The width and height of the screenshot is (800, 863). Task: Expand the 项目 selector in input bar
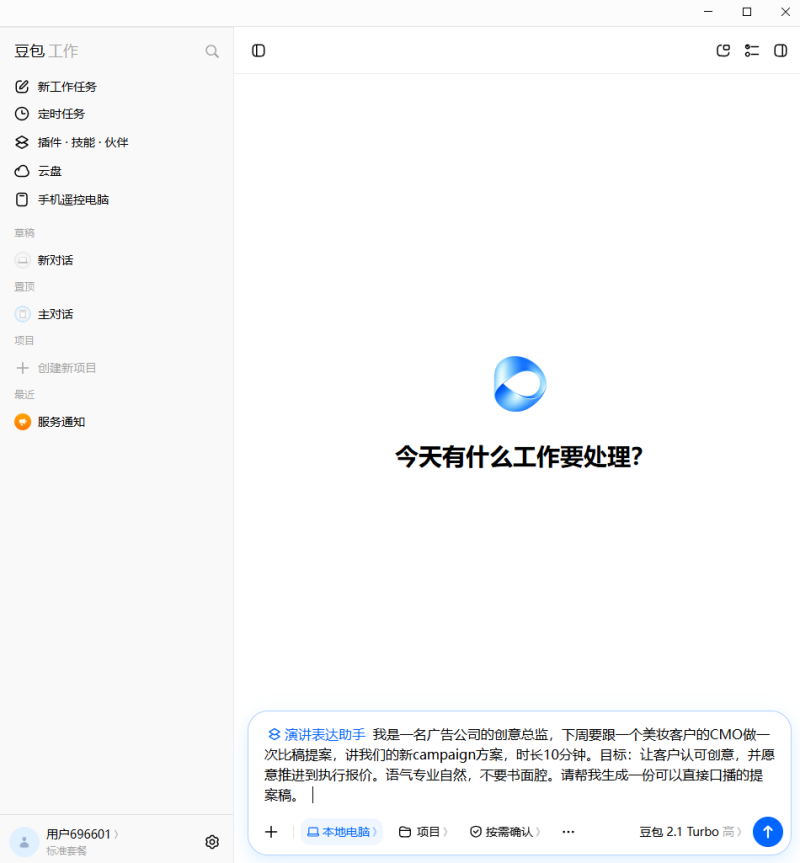coord(423,832)
